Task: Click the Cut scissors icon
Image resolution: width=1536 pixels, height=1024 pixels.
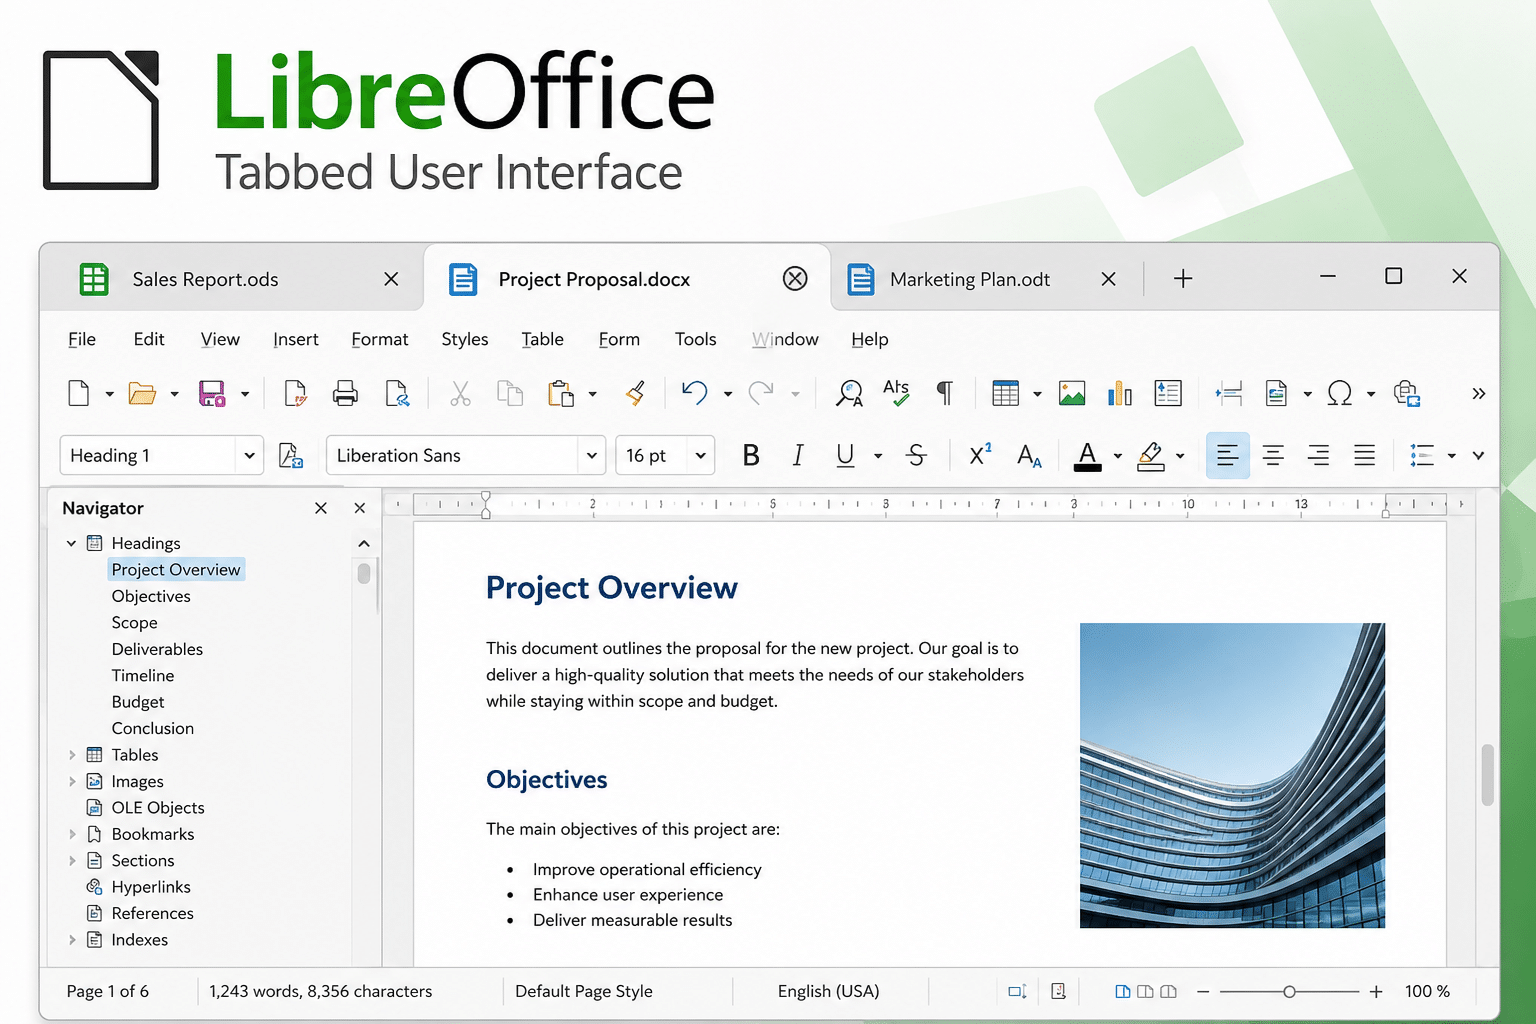Action: [460, 393]
